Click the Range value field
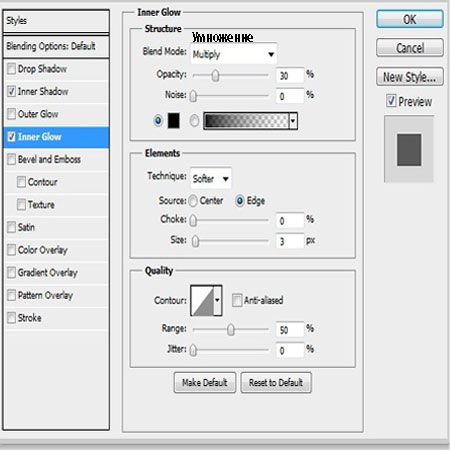450x450 pixels. coord(290,330)
